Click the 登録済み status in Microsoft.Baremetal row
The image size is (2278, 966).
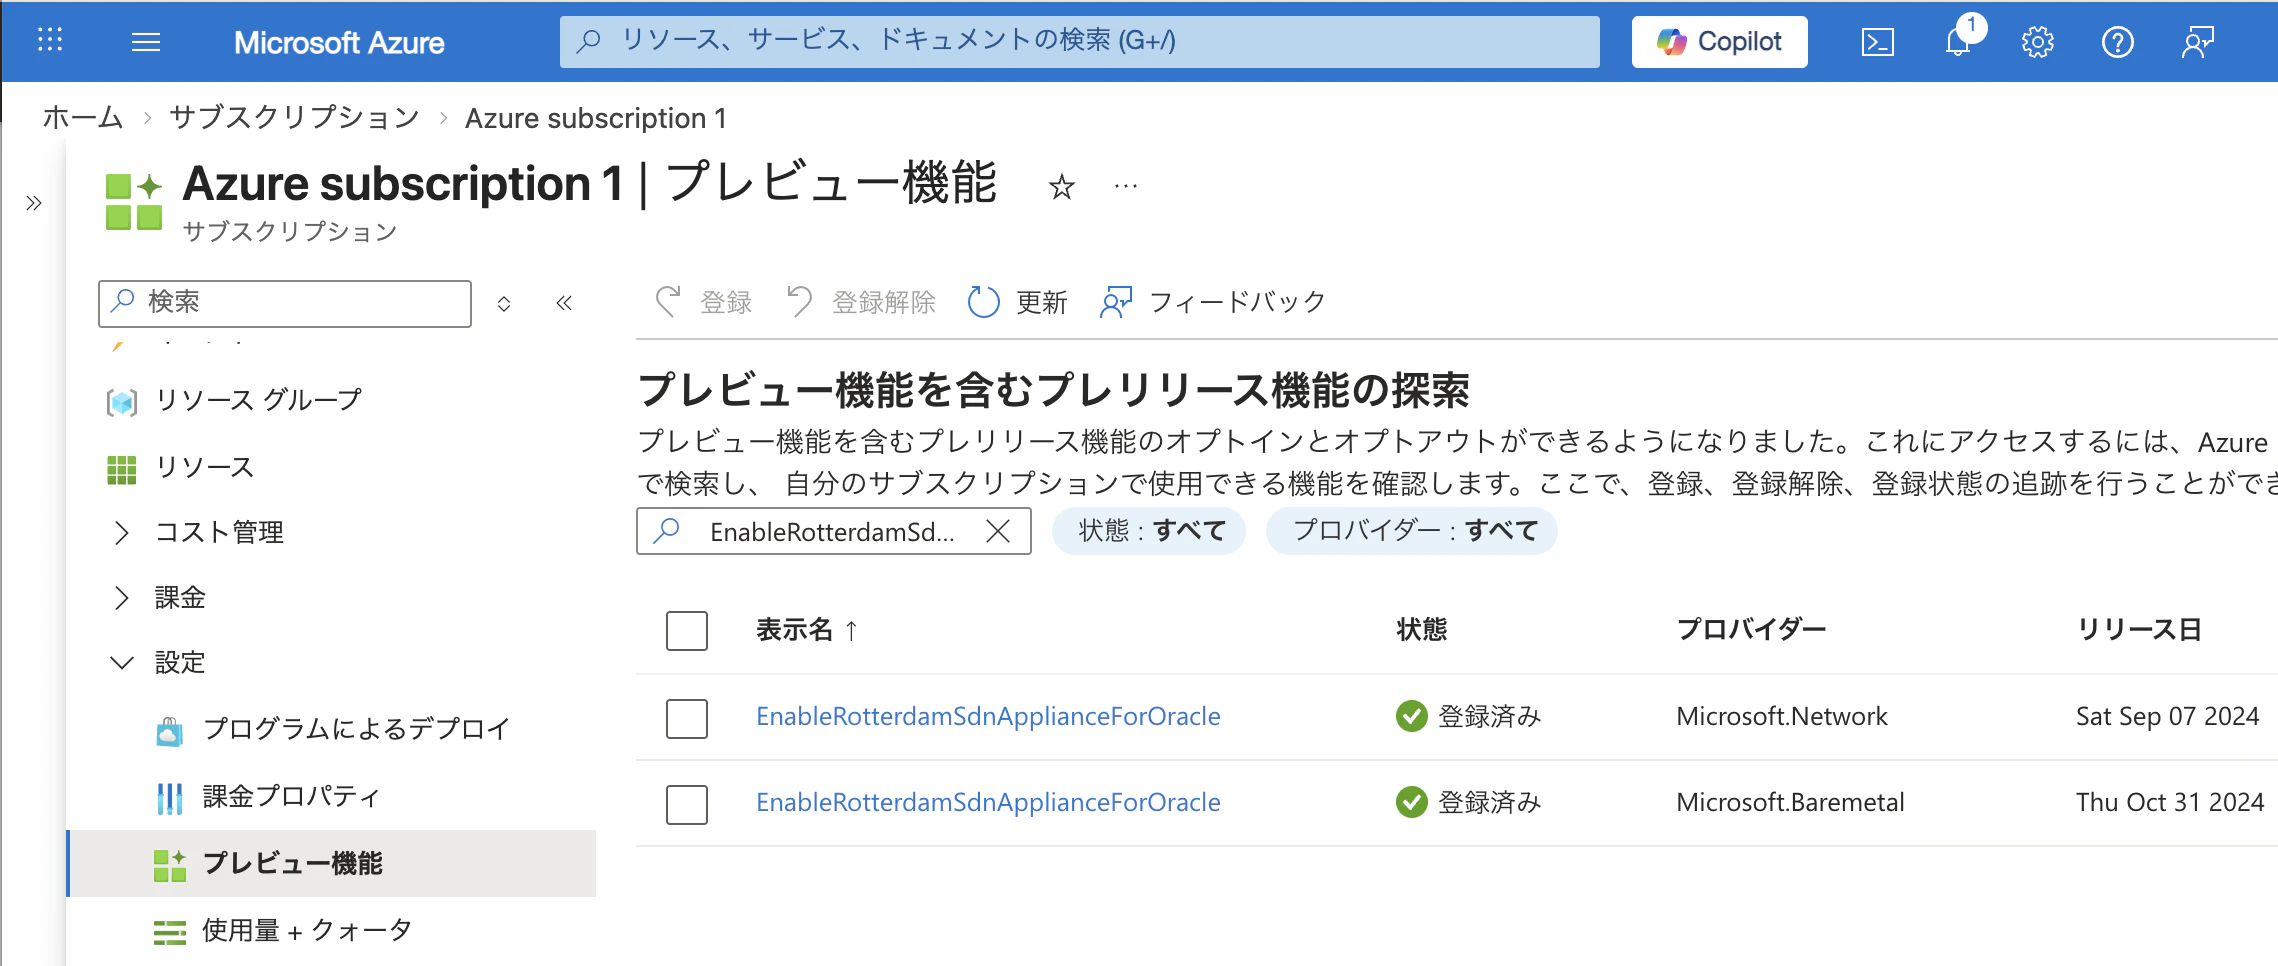pyautogui.click(x=1469, y=803)
